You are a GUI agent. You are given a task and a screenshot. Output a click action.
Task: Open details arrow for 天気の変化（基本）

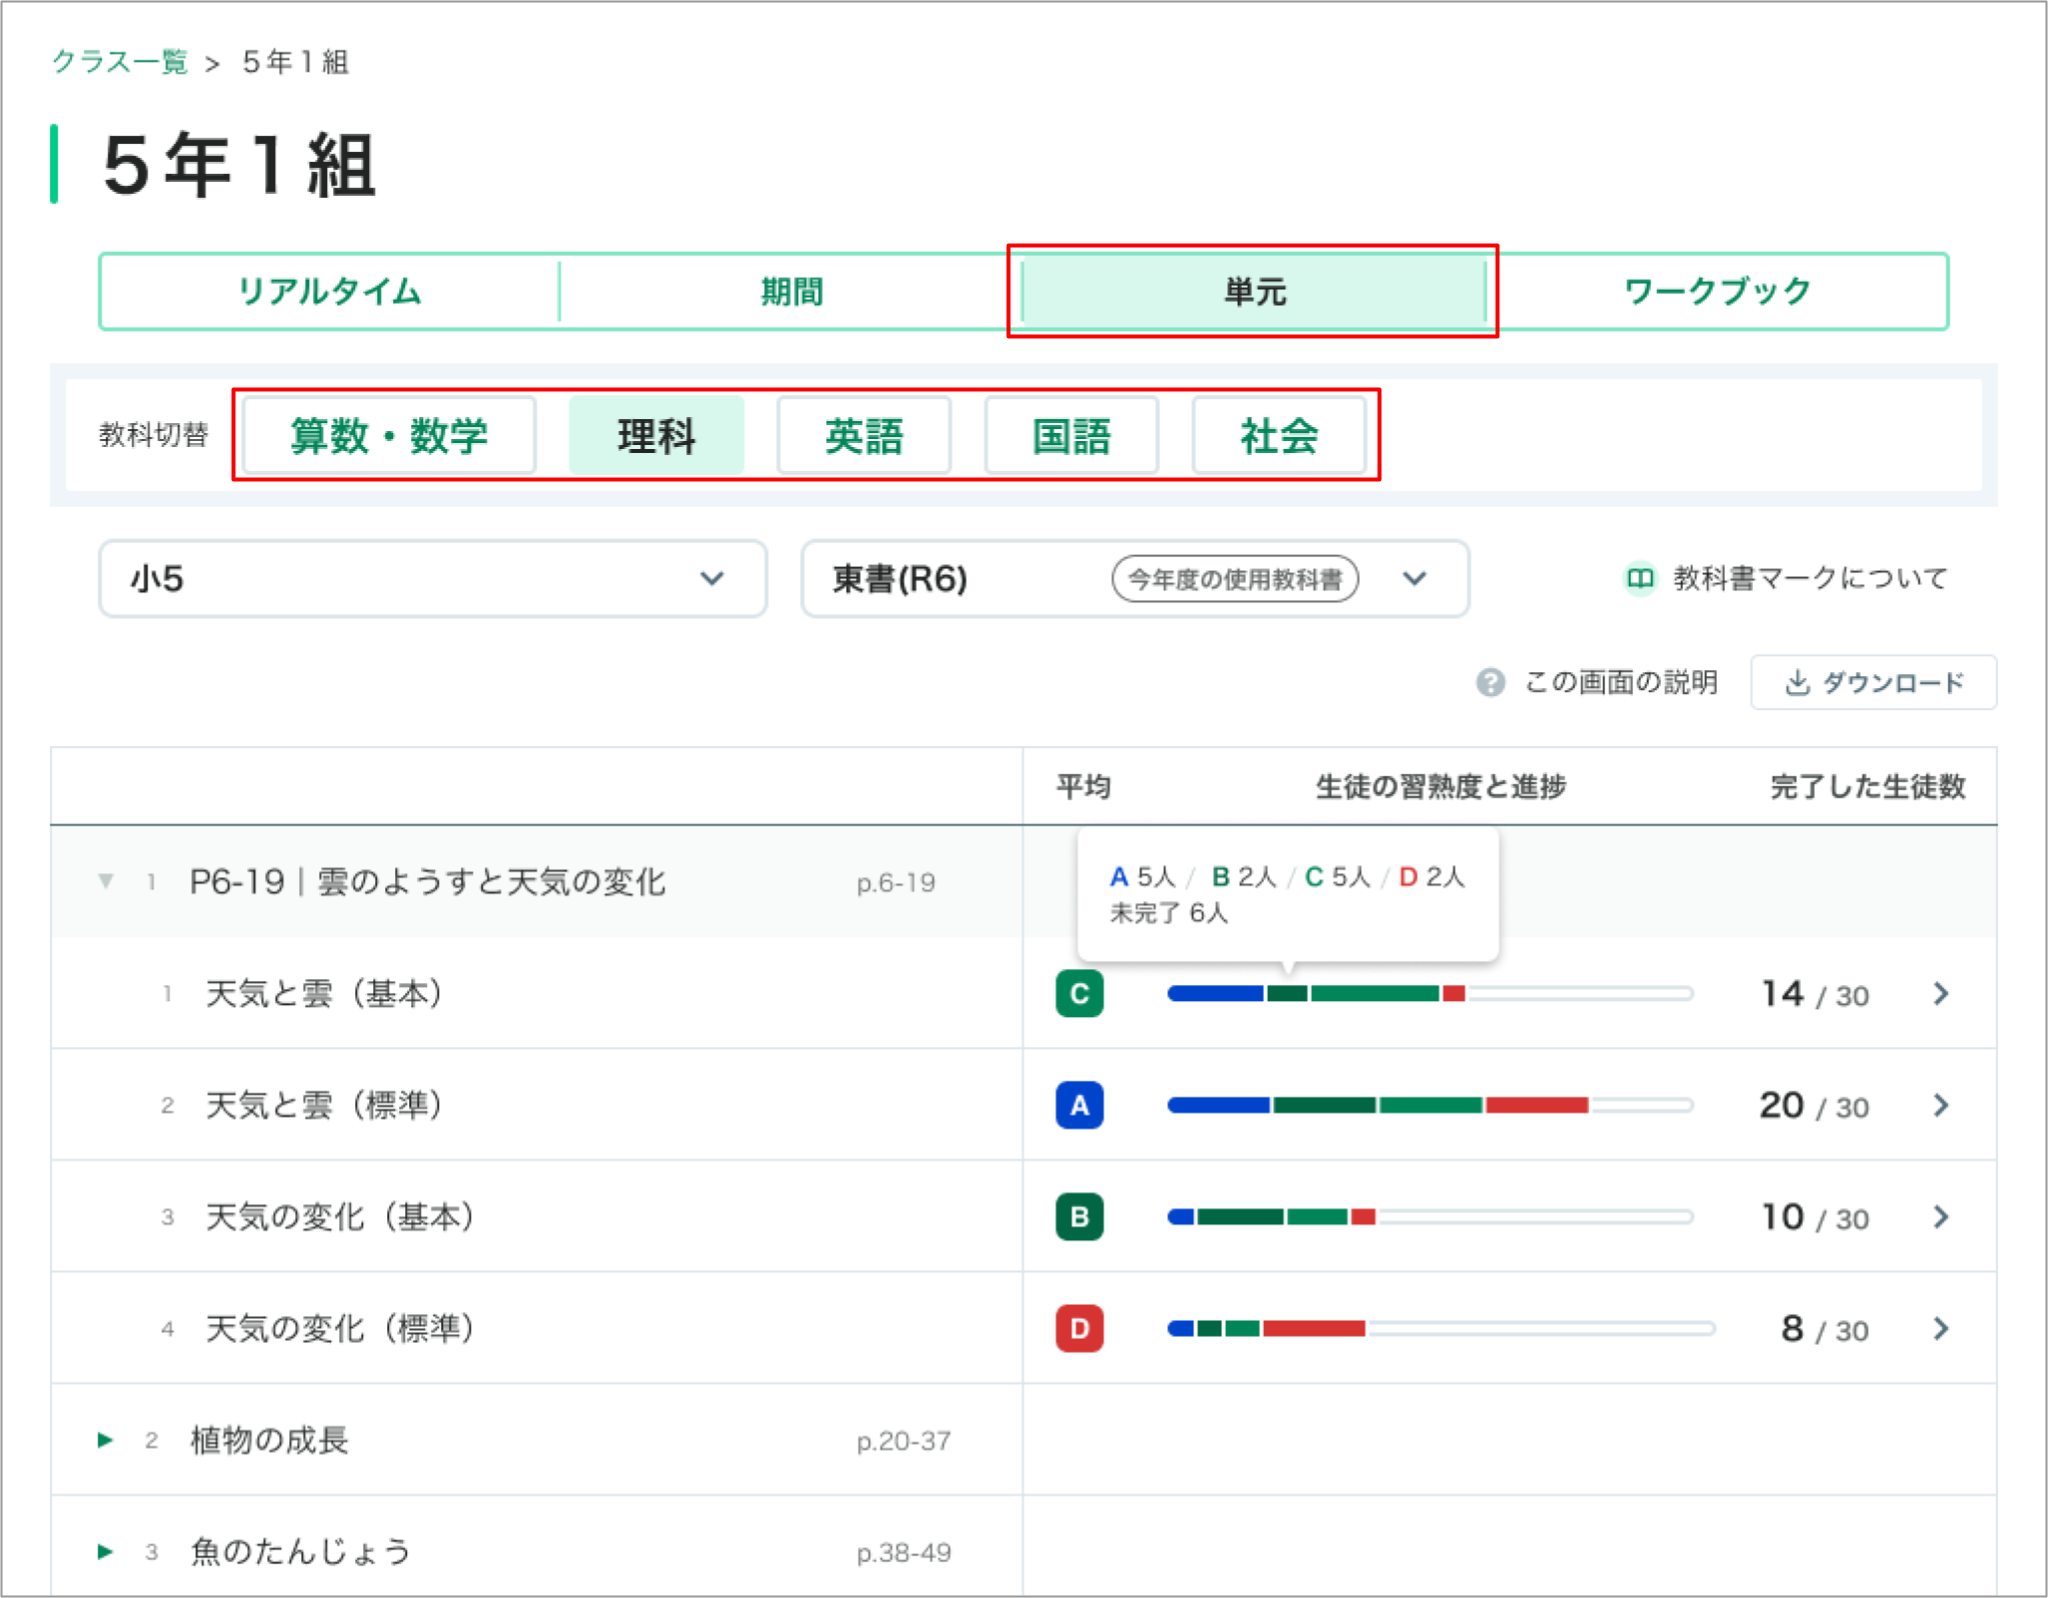coord(1940,1217)
